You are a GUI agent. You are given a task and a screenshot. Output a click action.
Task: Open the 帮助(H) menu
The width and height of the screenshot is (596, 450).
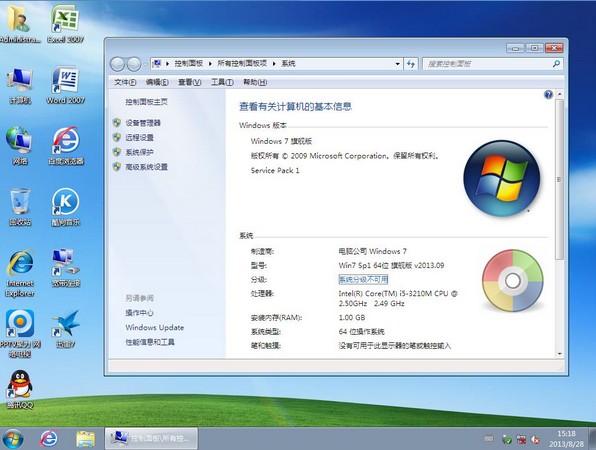click(255, 82)
